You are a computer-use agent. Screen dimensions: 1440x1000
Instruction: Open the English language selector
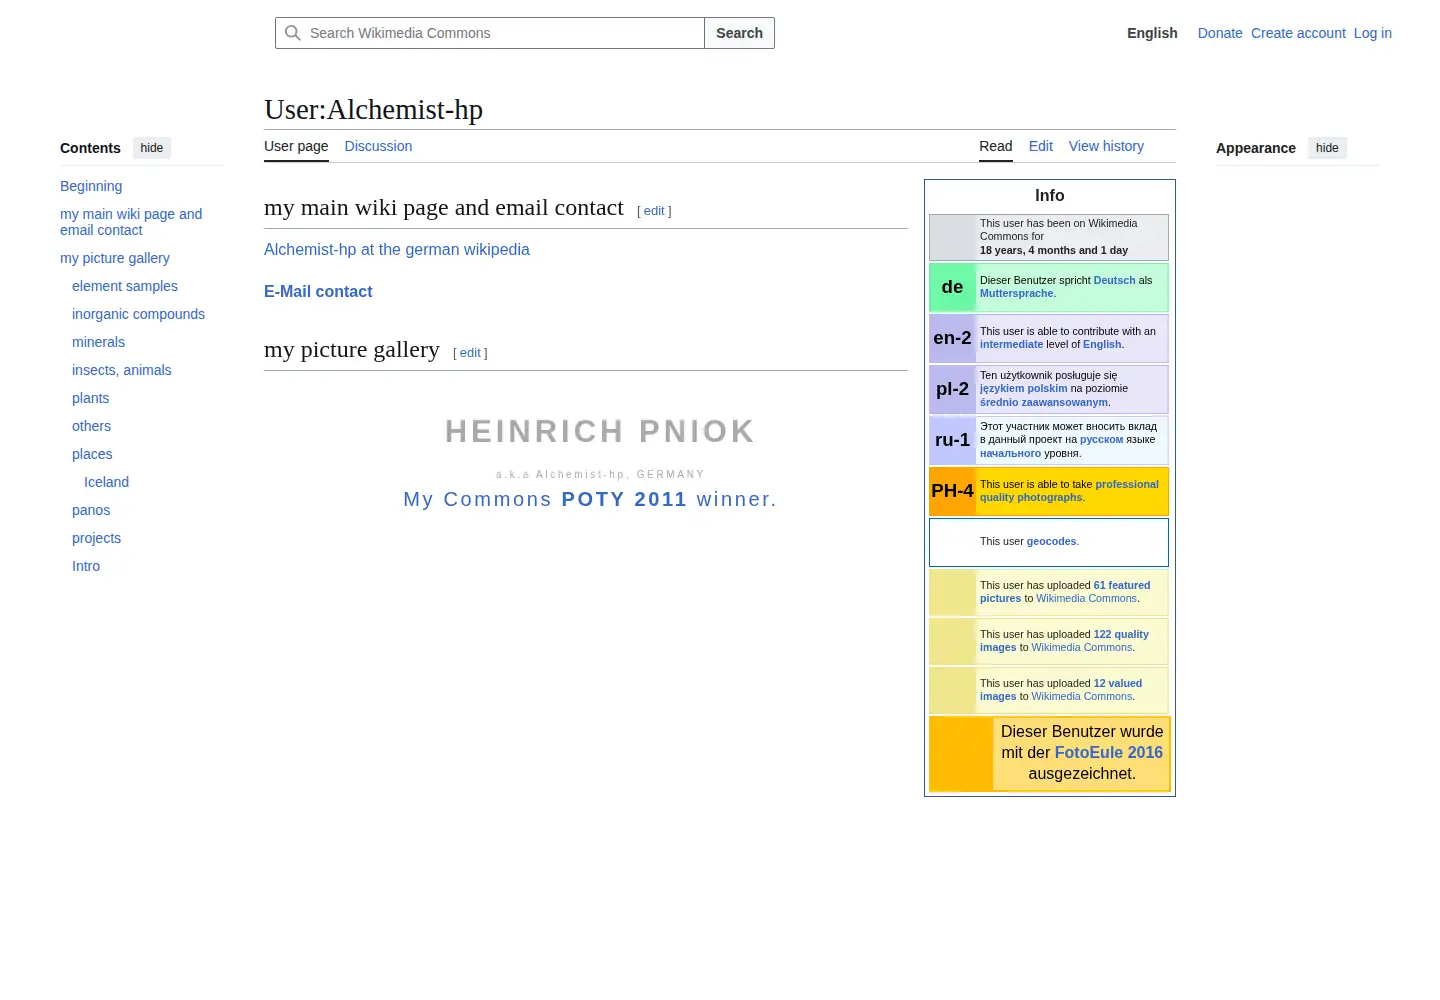[1152, 33]
